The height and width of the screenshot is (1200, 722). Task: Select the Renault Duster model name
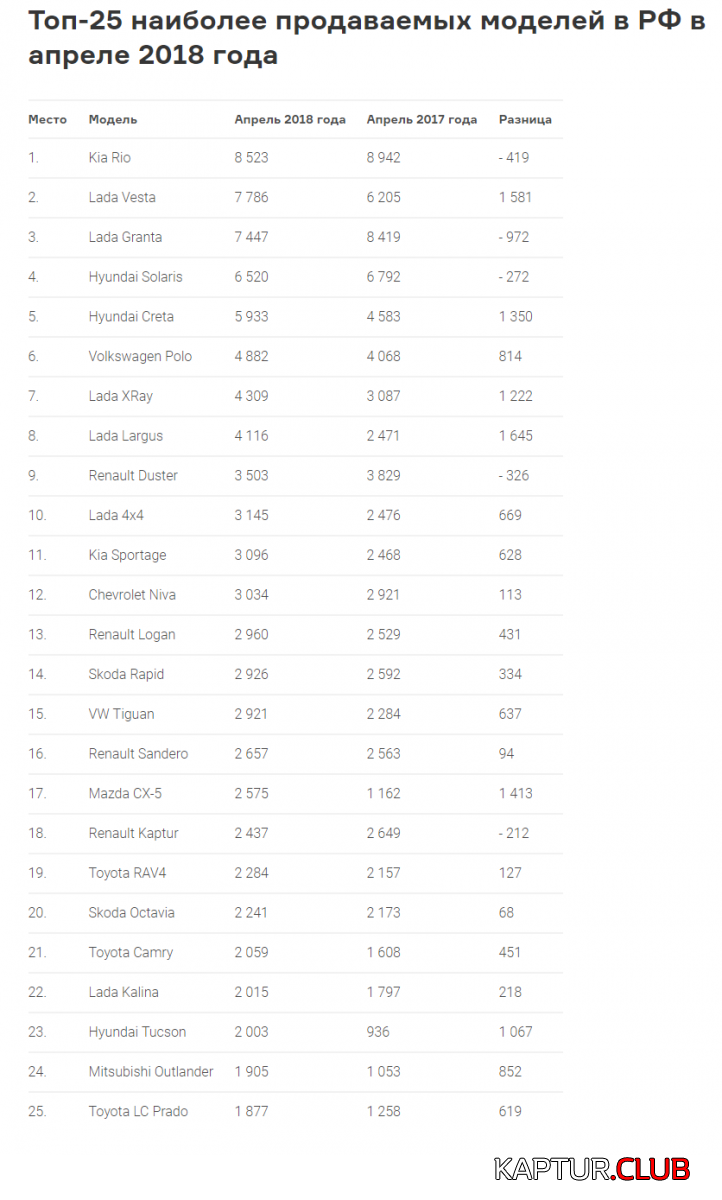[x=133, y=475]
